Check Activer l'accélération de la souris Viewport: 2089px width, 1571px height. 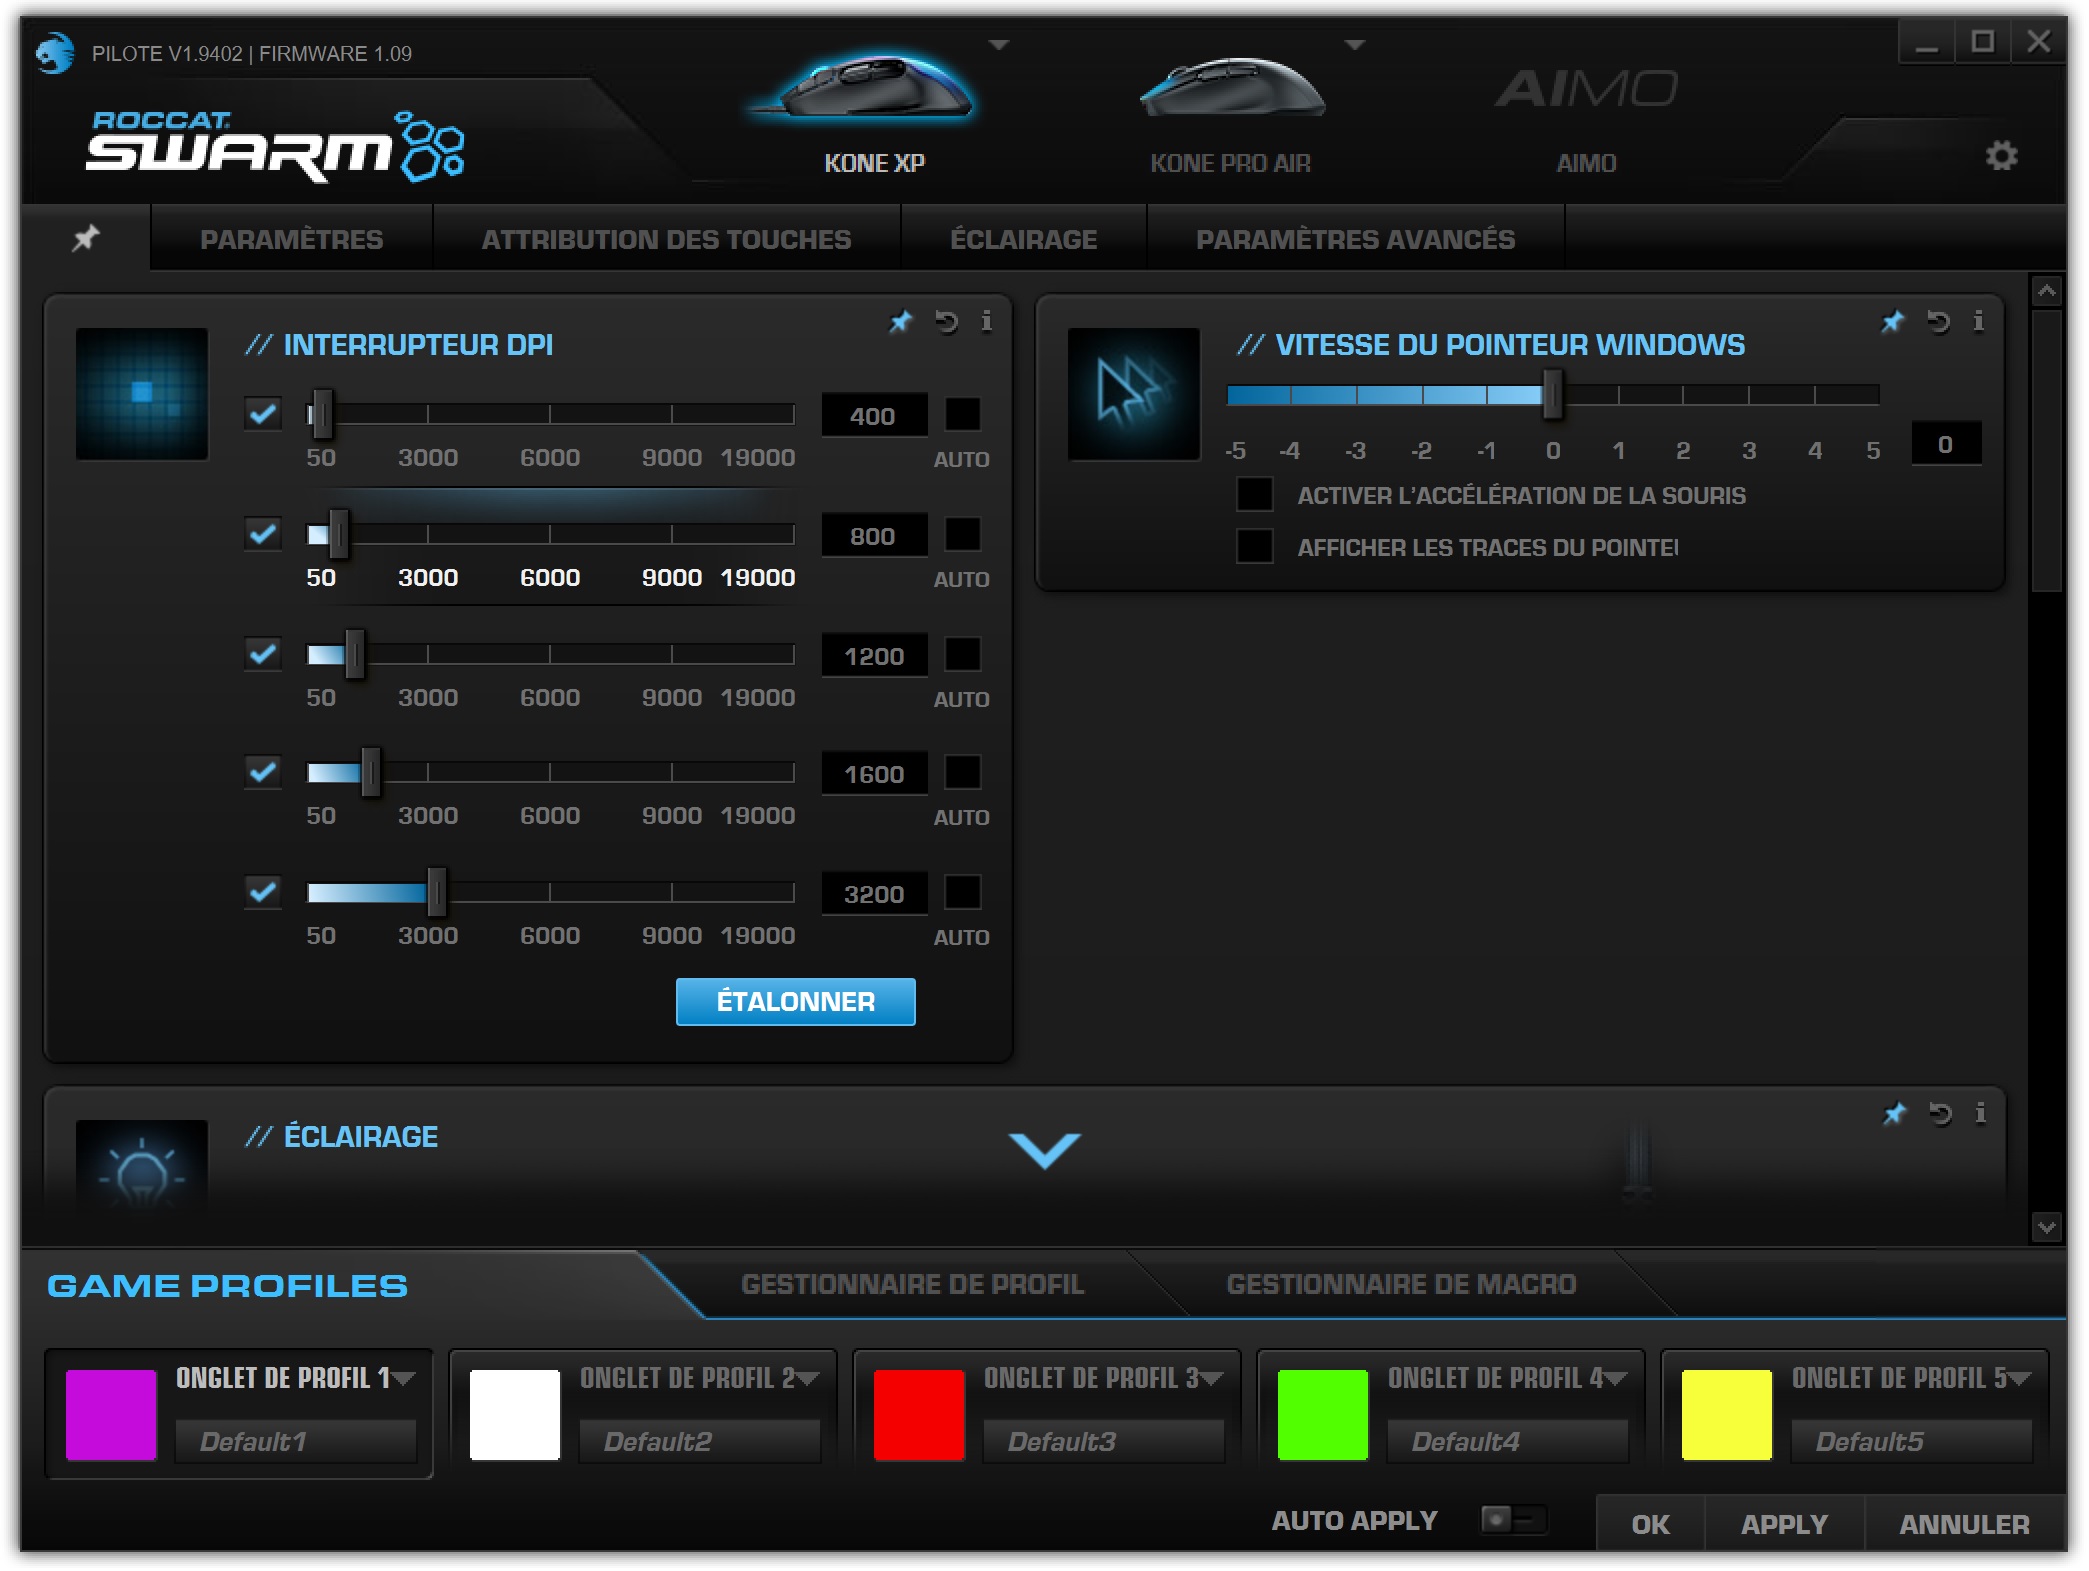1255,494
